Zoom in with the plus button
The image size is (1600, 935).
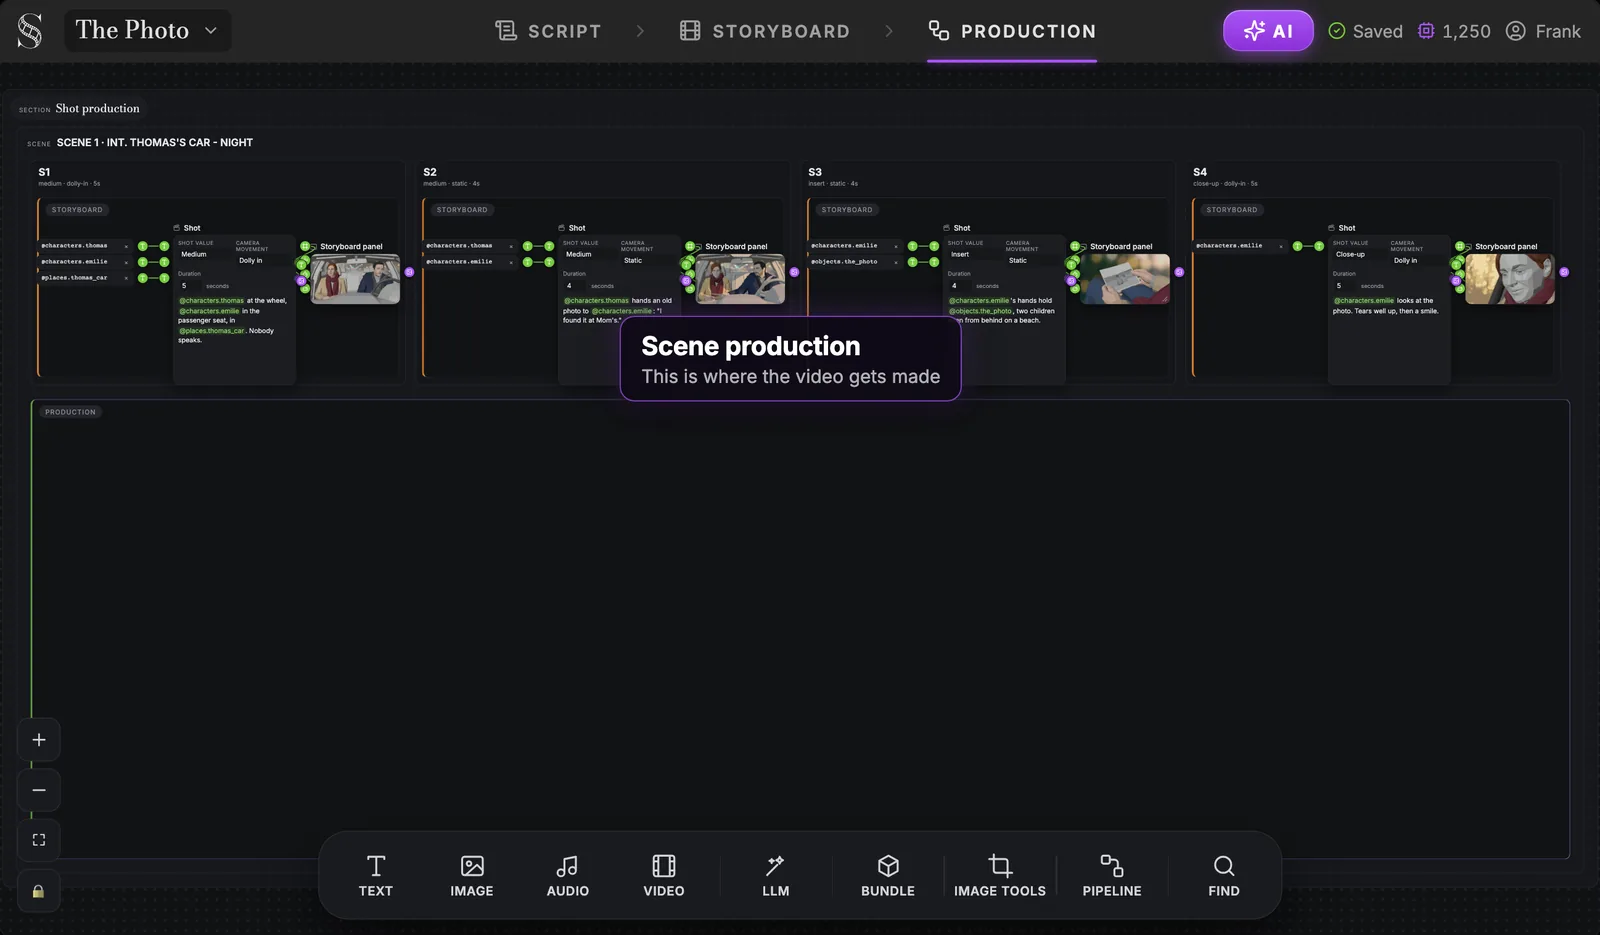tap(39, 740)
